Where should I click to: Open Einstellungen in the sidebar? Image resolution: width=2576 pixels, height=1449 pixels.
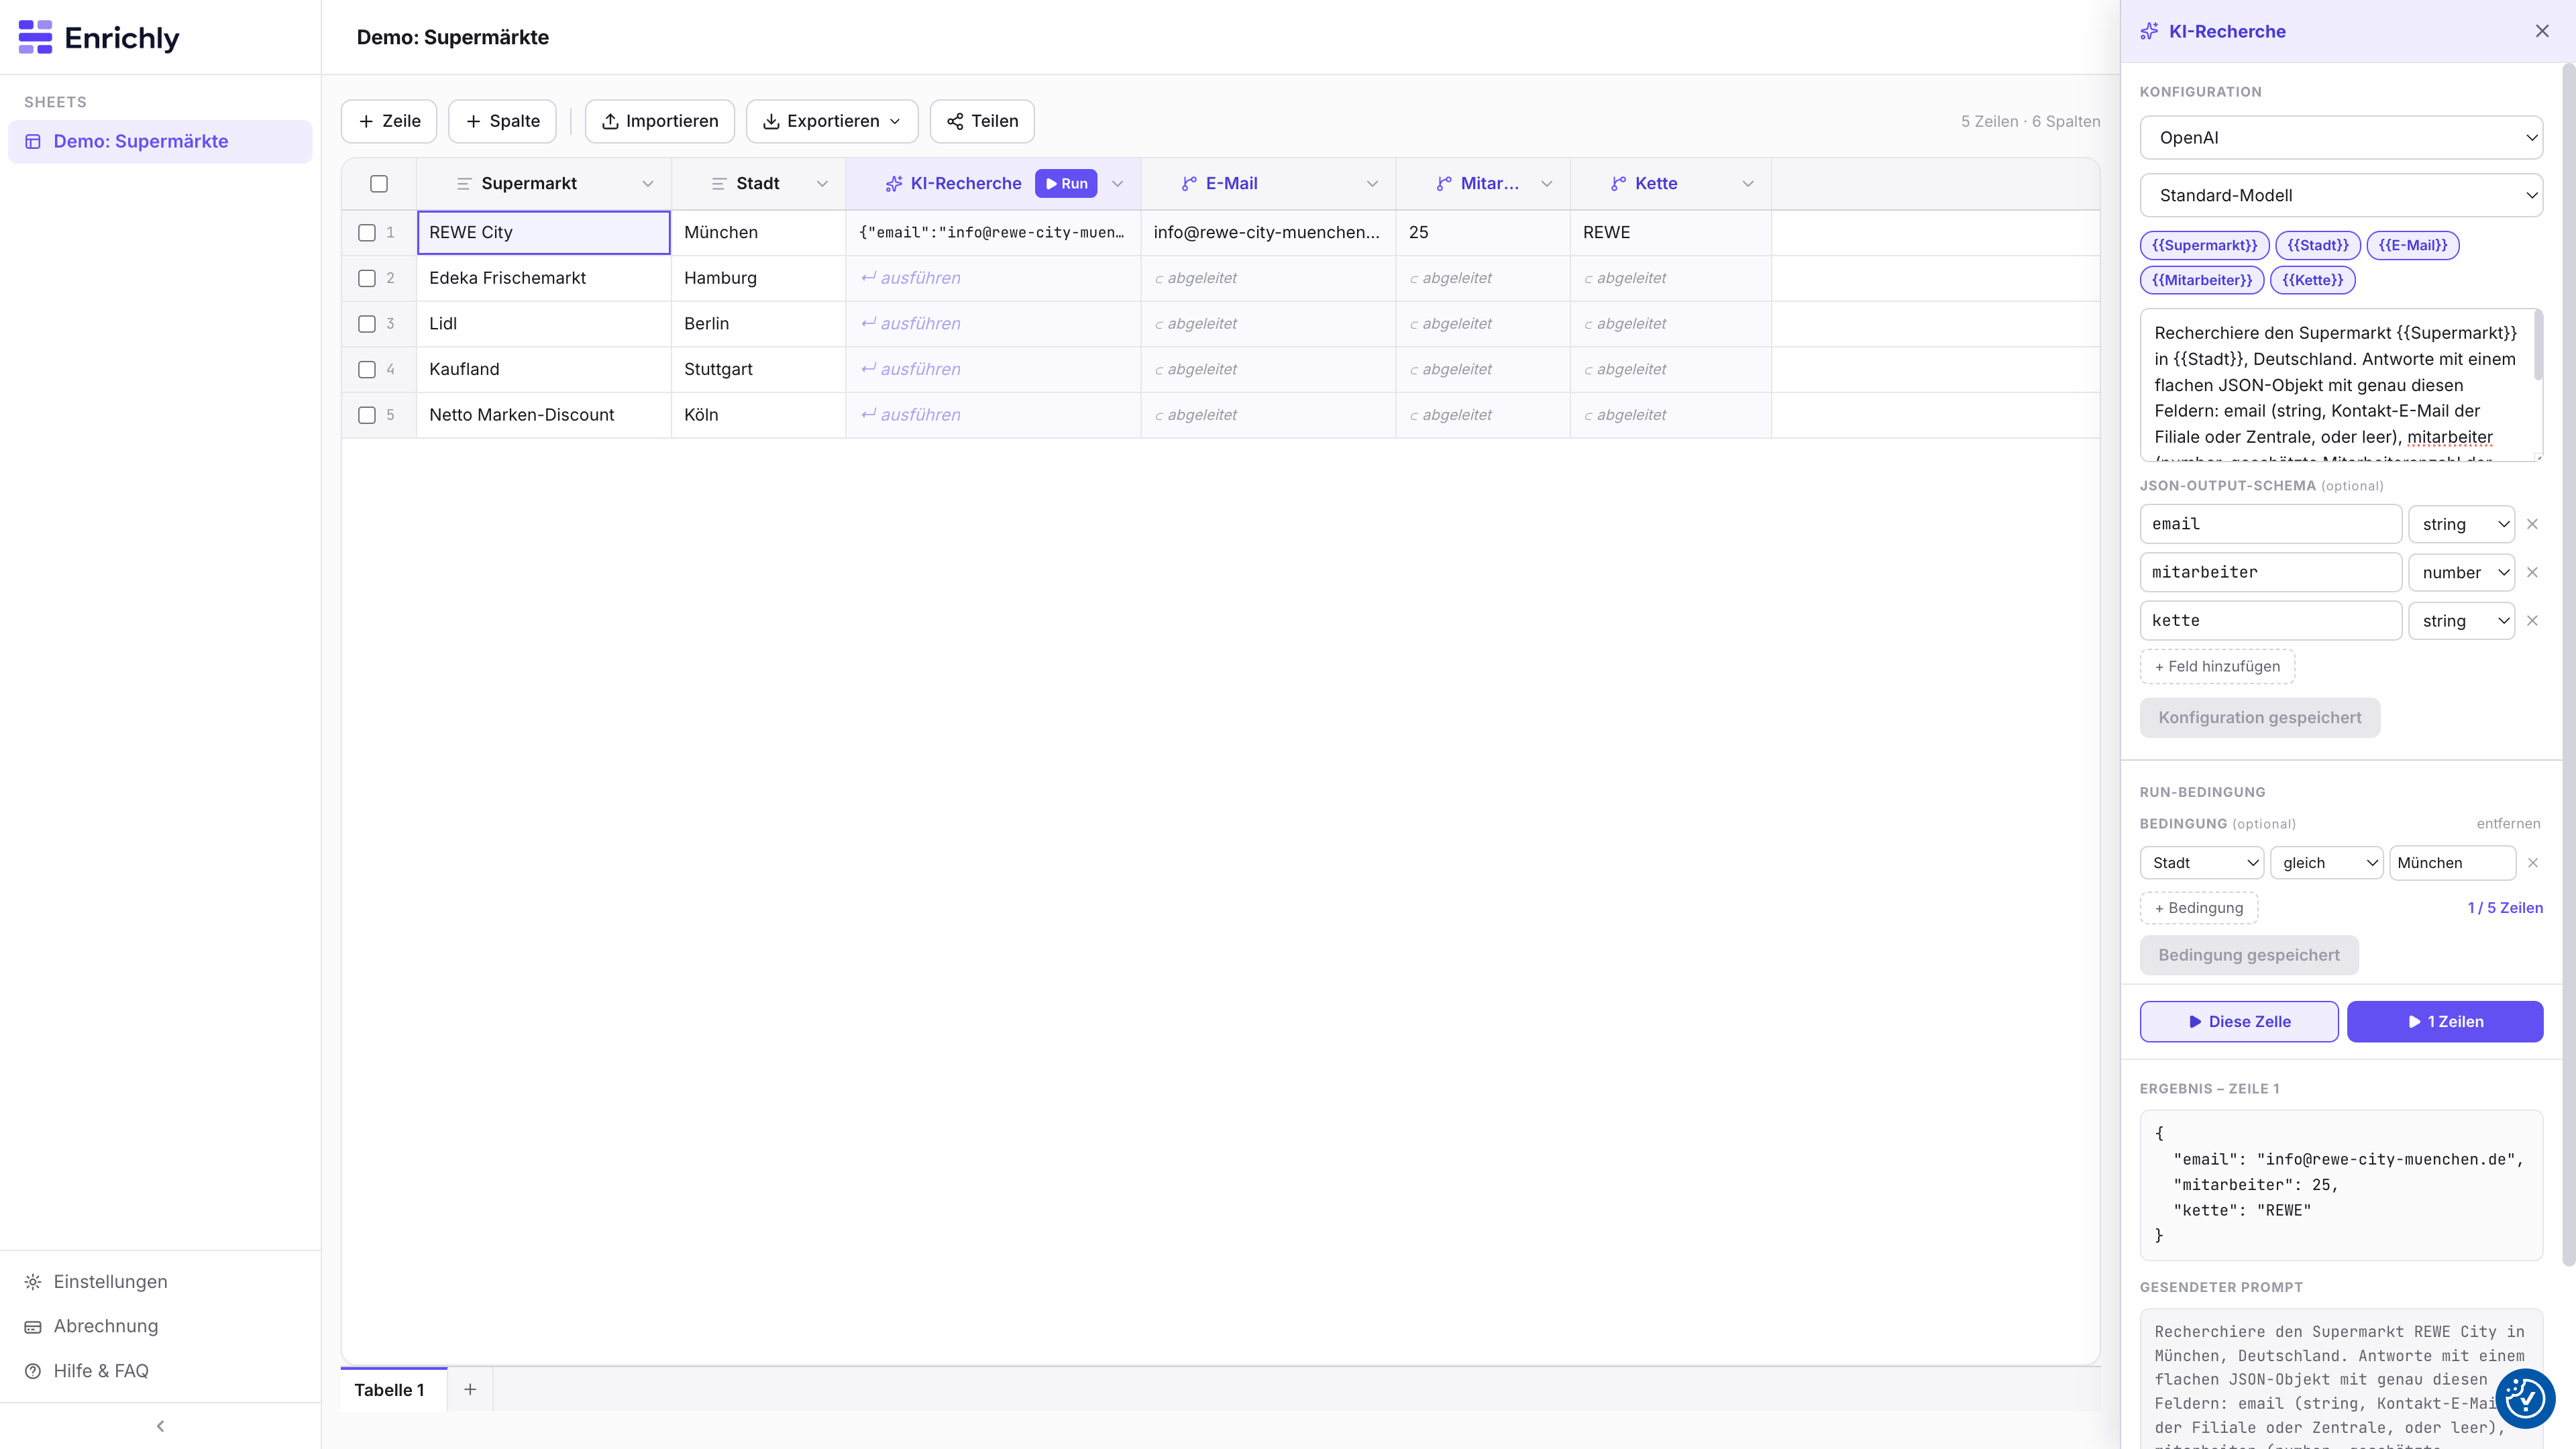tap(110, 1282)
